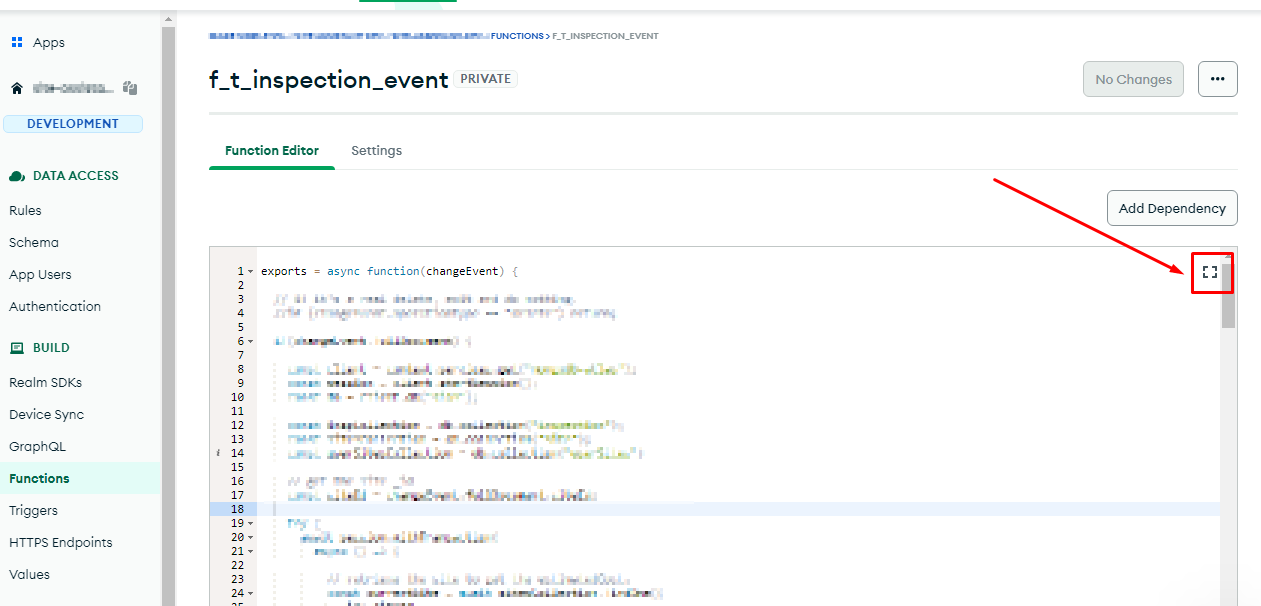Collapse the code fold at line 1
The height and width of the screenshot is (606, 1261).
[x=250, y=272]
